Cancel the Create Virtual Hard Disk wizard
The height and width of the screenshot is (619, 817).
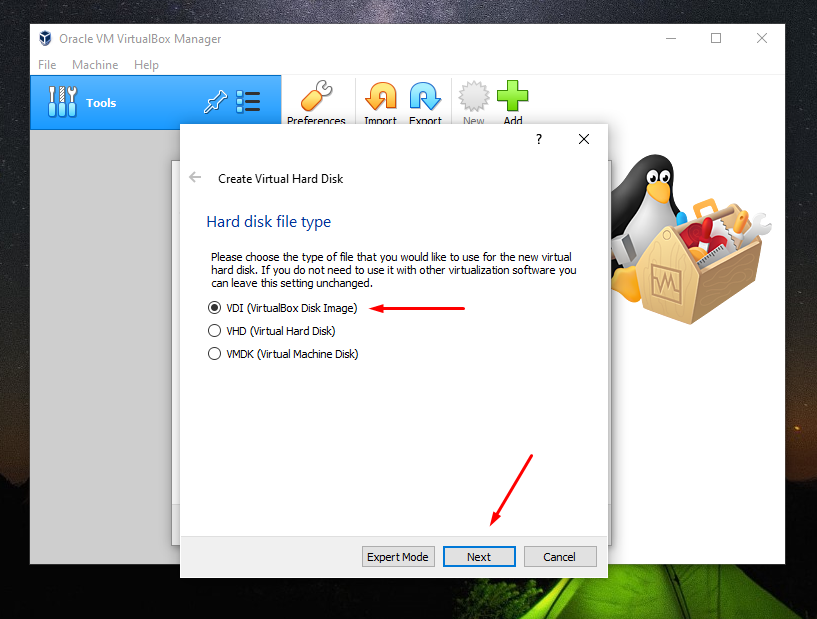click(560, 556)
